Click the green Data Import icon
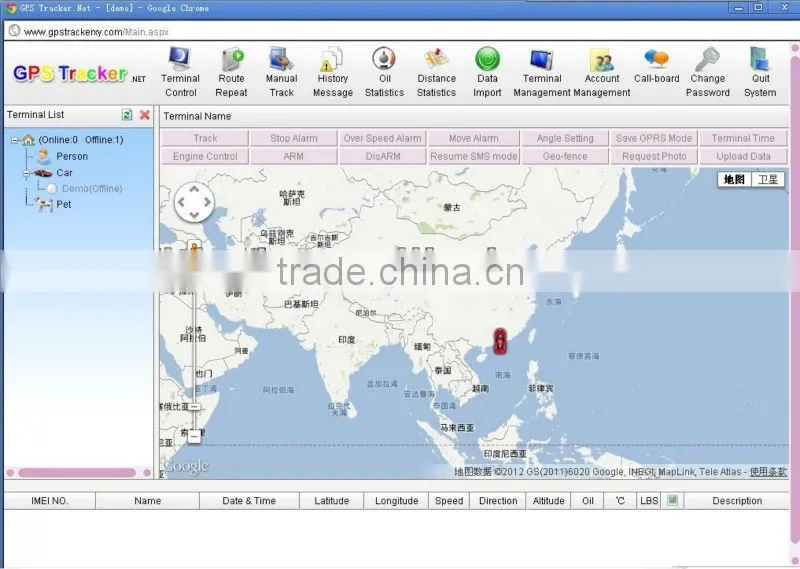 coord(487,59)
